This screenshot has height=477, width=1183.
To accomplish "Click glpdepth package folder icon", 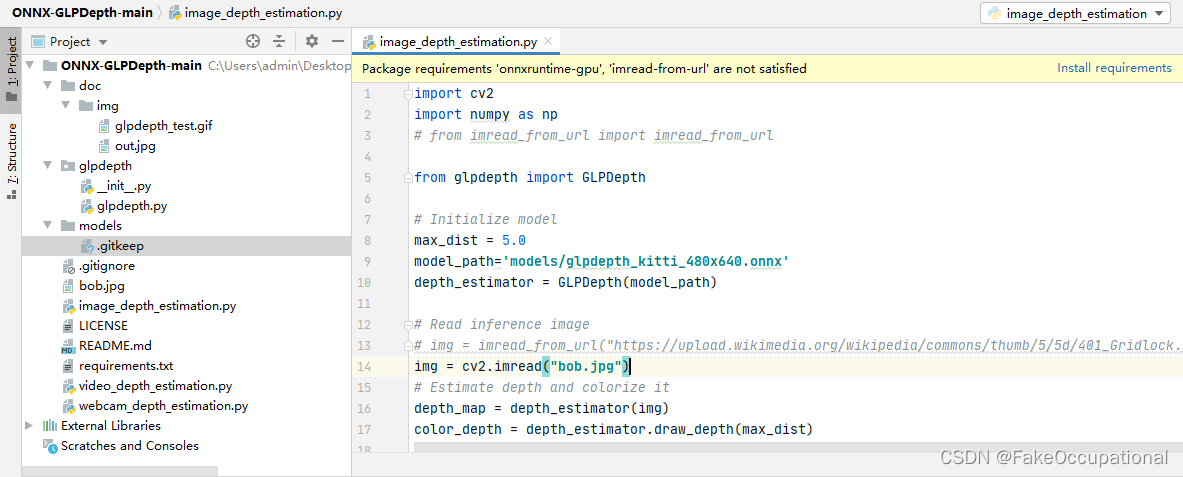I will [69, 166].
